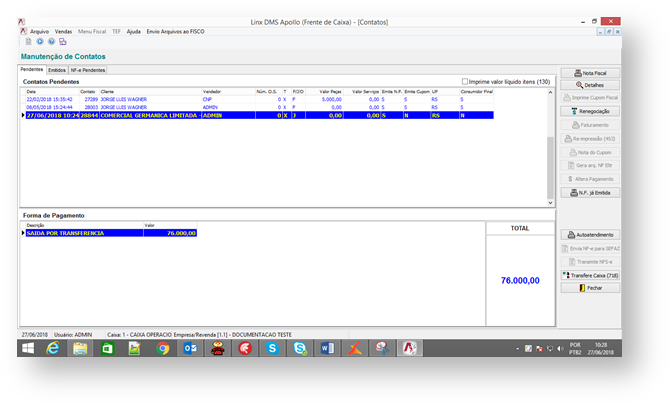Select the Pendentes tab
Viewport: 670px width, 405px height.
32,69
